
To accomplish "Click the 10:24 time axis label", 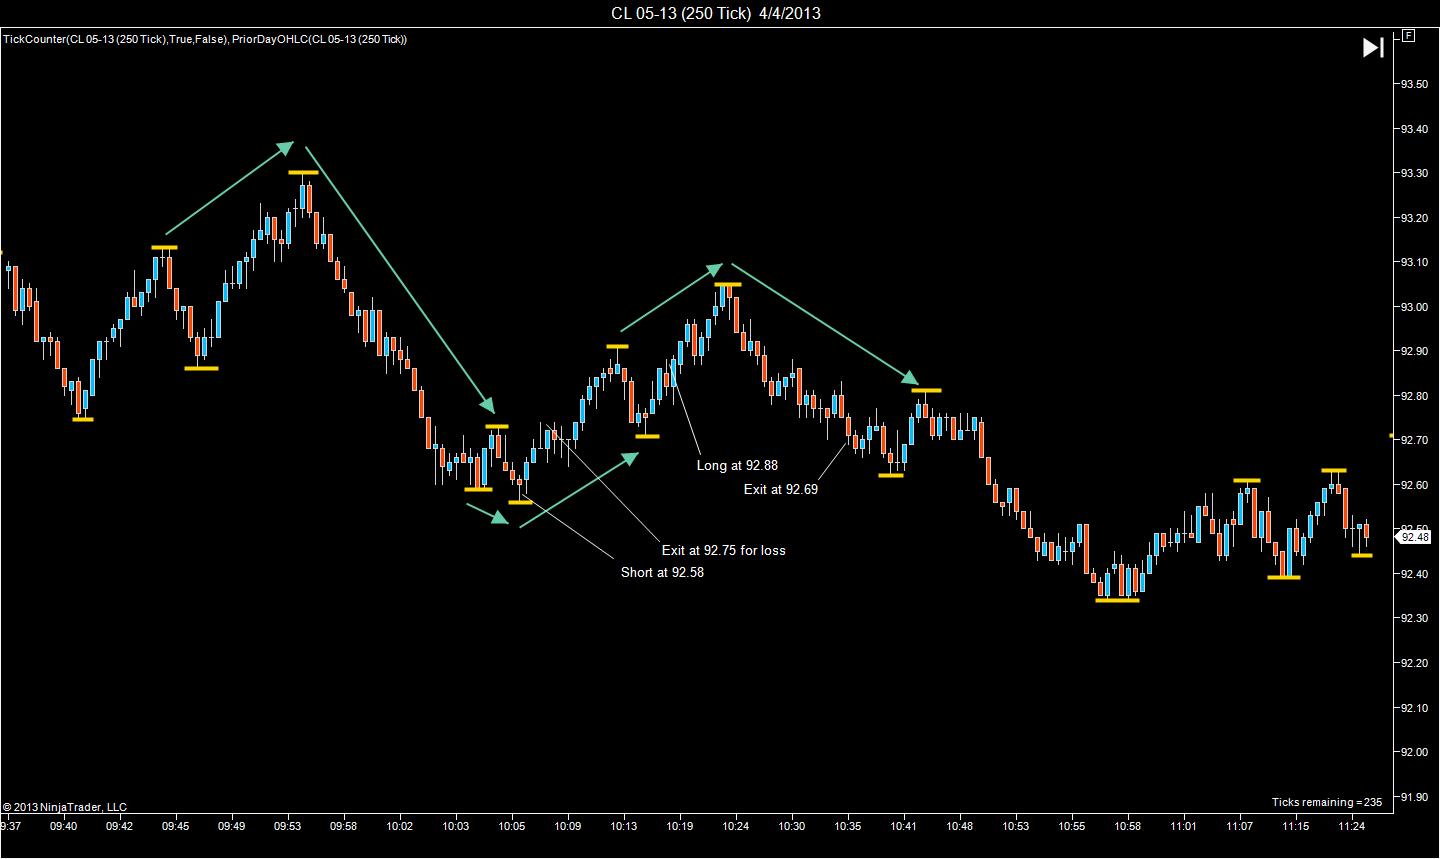I will (736, 827).
